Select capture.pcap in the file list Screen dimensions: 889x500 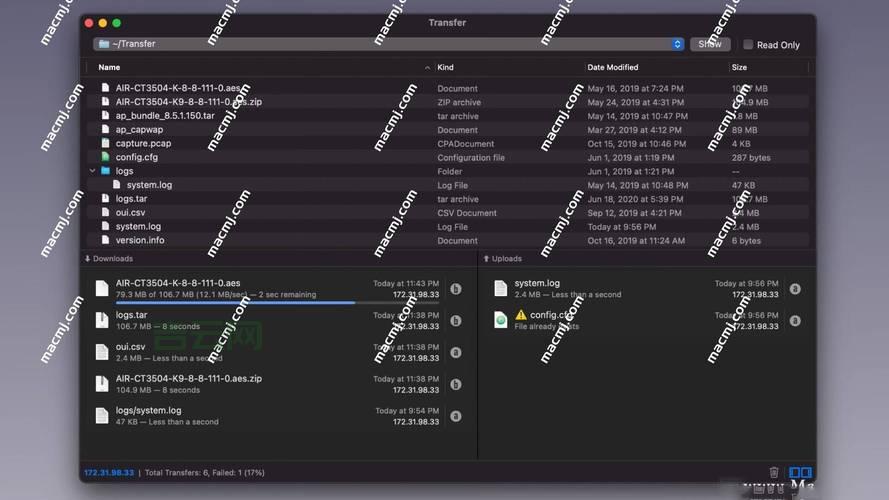[x=143, y=143]
